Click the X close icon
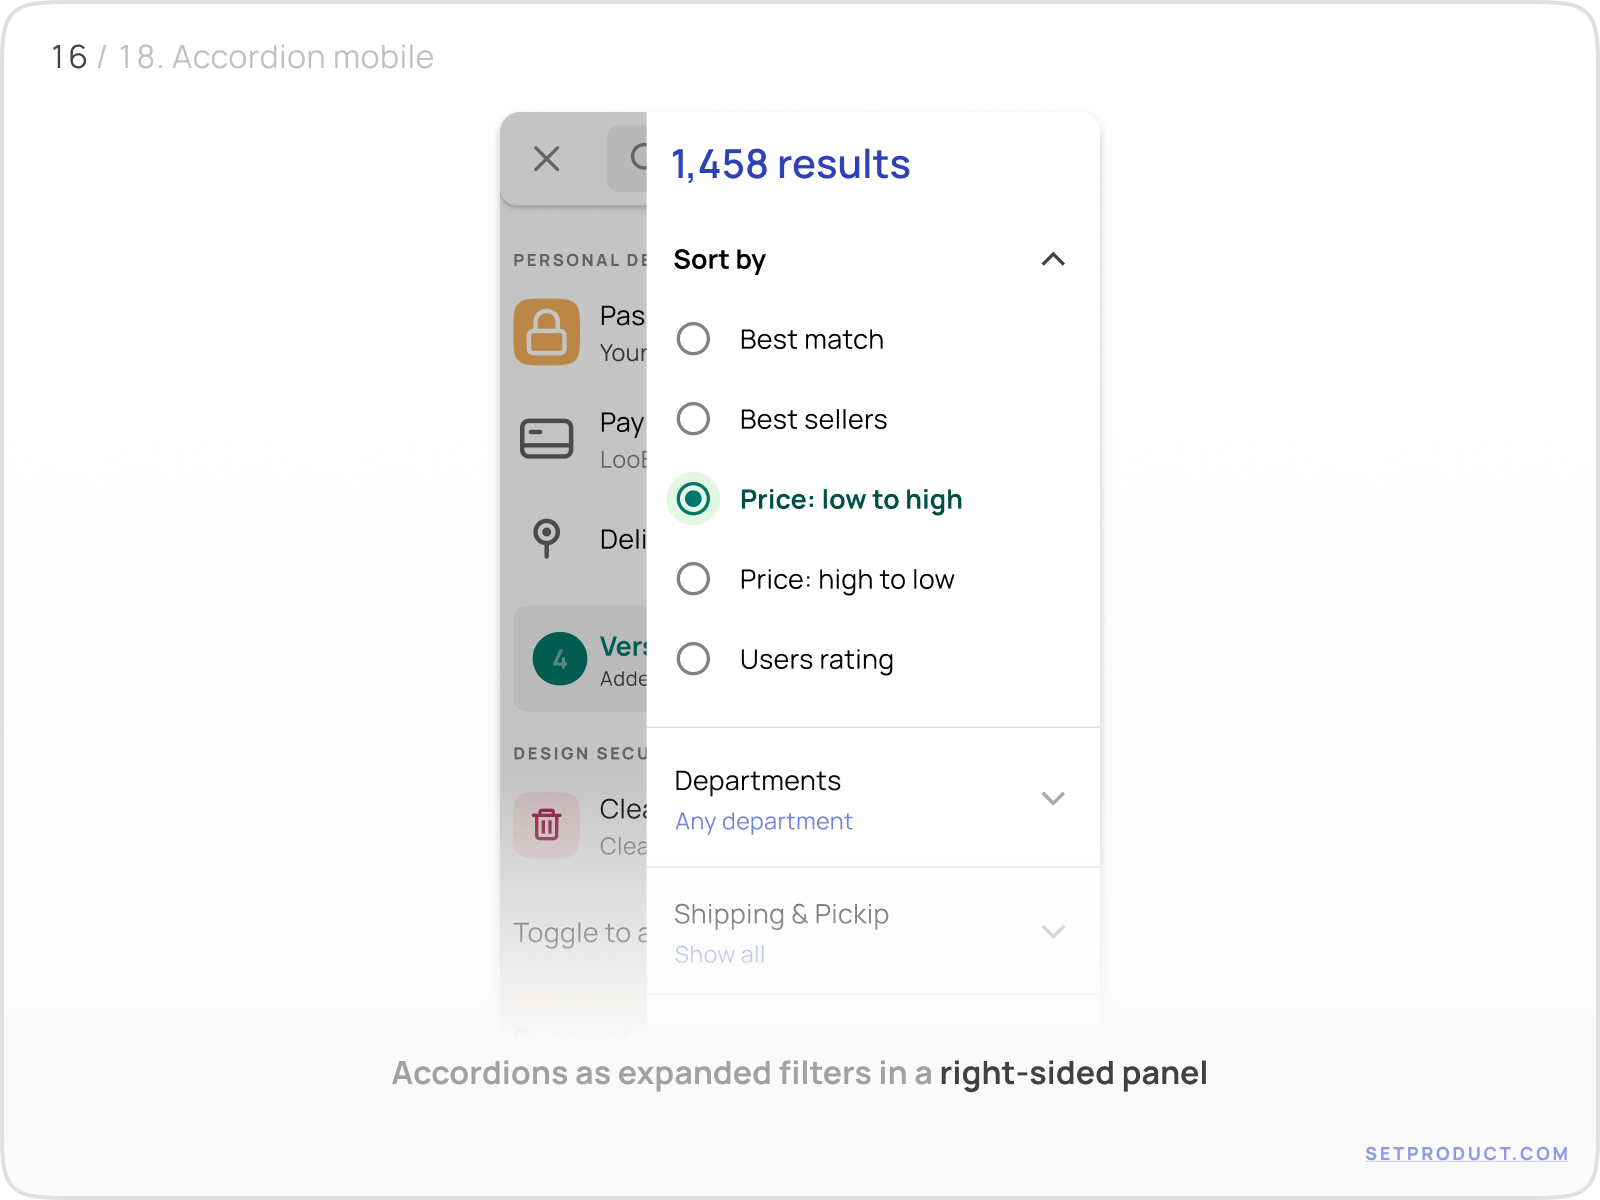The width and height of the screenshot is (1600, 1200). (546, 159)
